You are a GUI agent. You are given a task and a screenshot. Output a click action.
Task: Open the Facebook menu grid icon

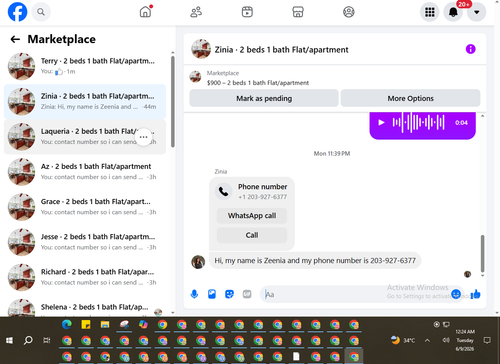point(429,12)
